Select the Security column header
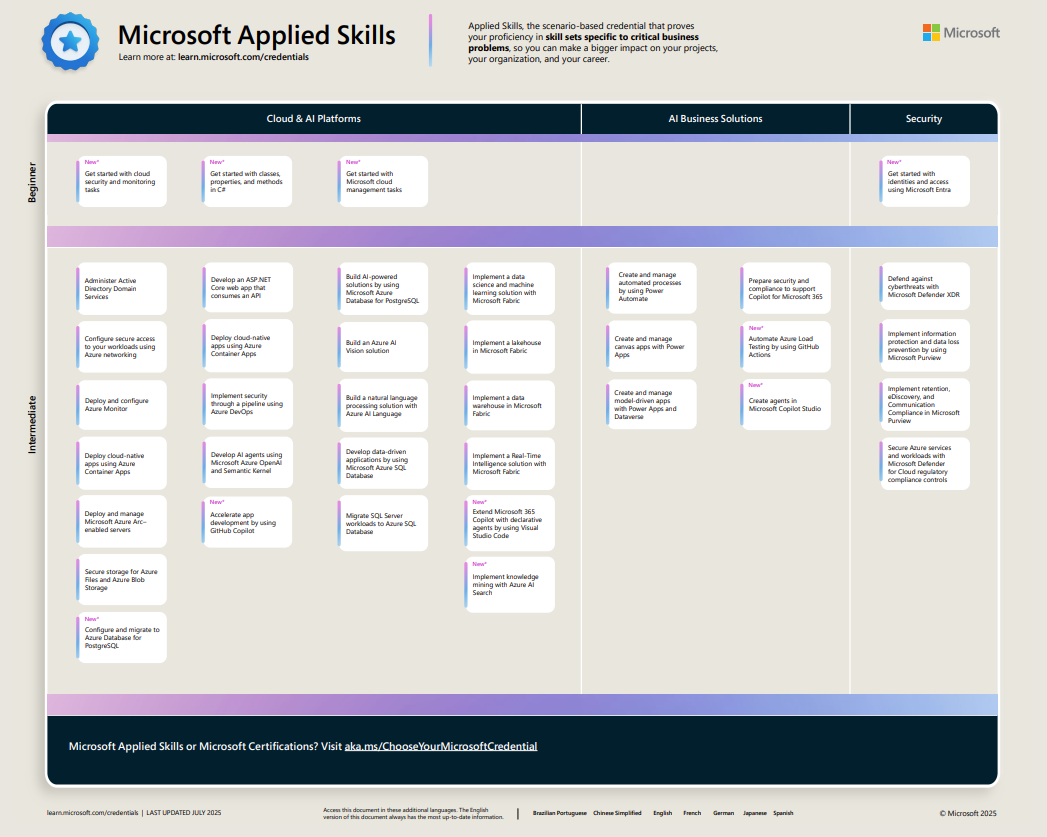 923,119
